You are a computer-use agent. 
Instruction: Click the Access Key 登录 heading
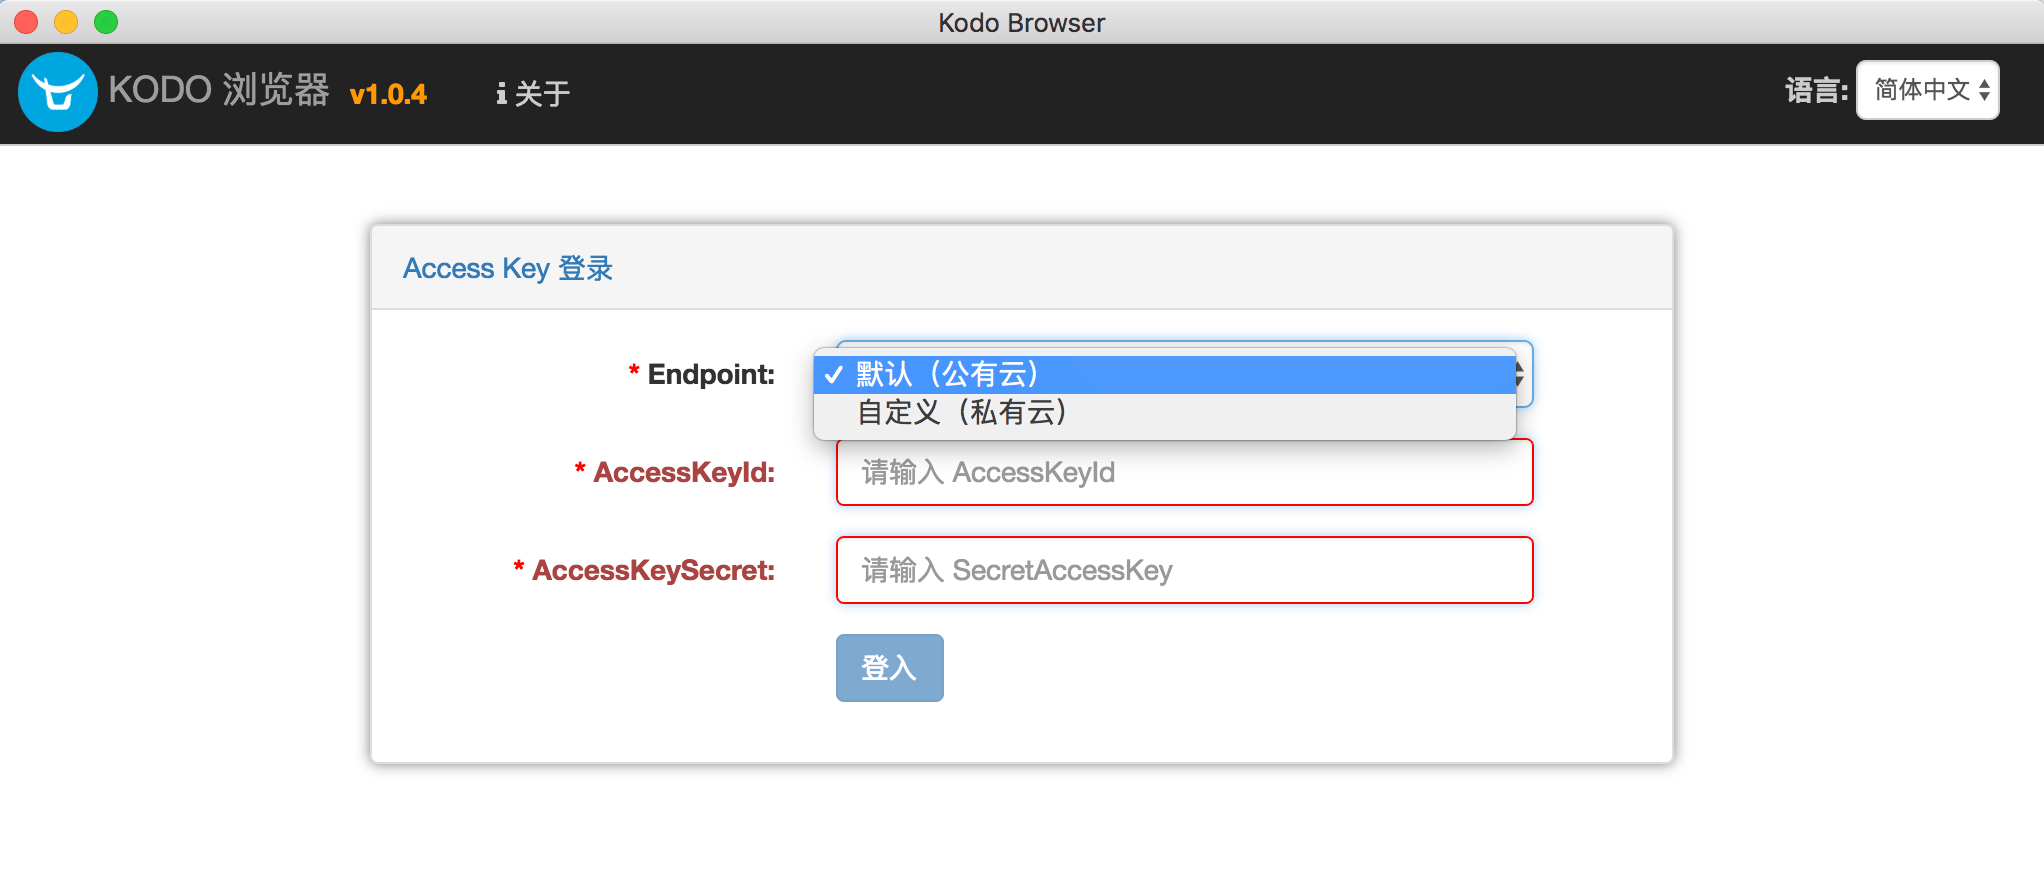click(x=508, y=268)
